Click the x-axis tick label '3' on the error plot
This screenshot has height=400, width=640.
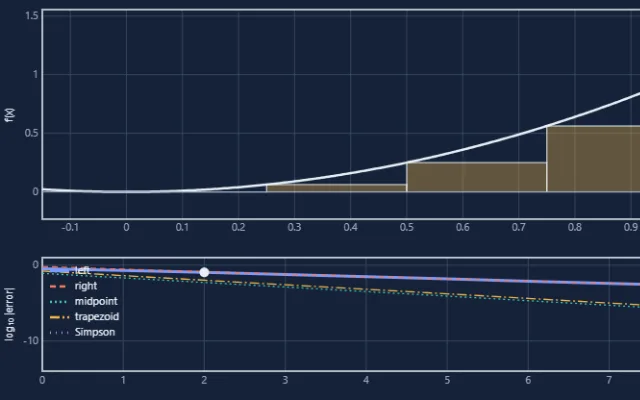(x=285, y=380)
